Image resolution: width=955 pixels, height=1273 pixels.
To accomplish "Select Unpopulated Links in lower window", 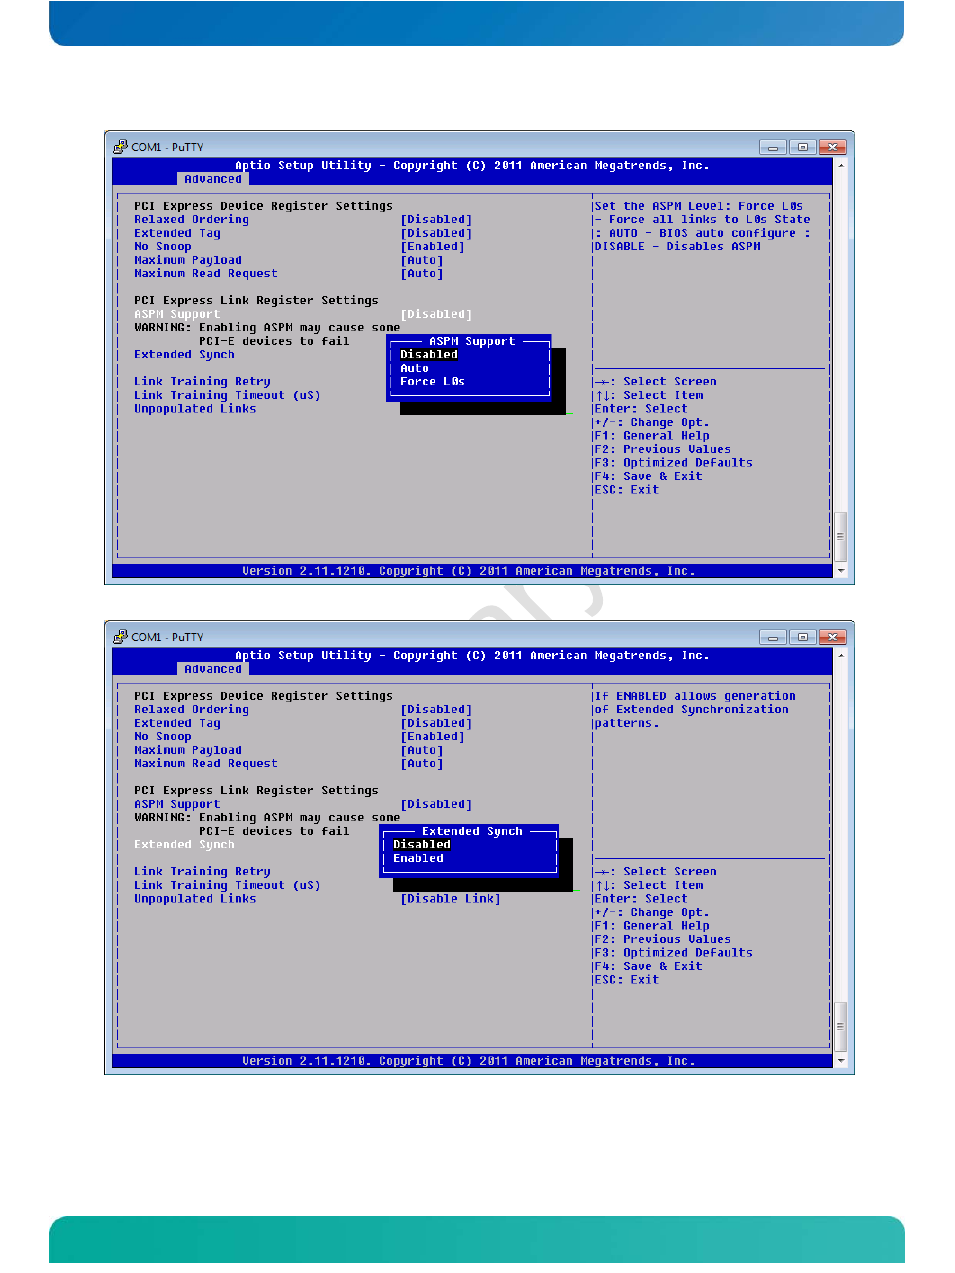I will coord(195,898).
